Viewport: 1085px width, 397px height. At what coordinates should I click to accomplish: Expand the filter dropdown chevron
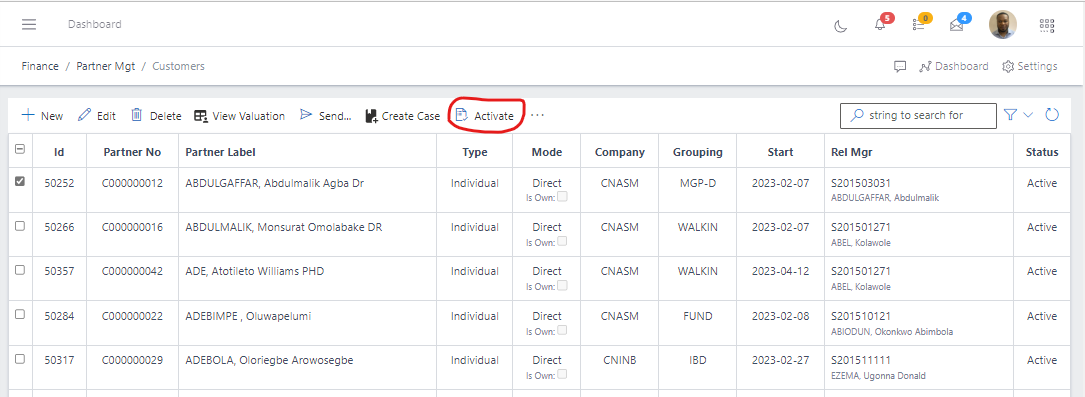tap(1028, 116)
